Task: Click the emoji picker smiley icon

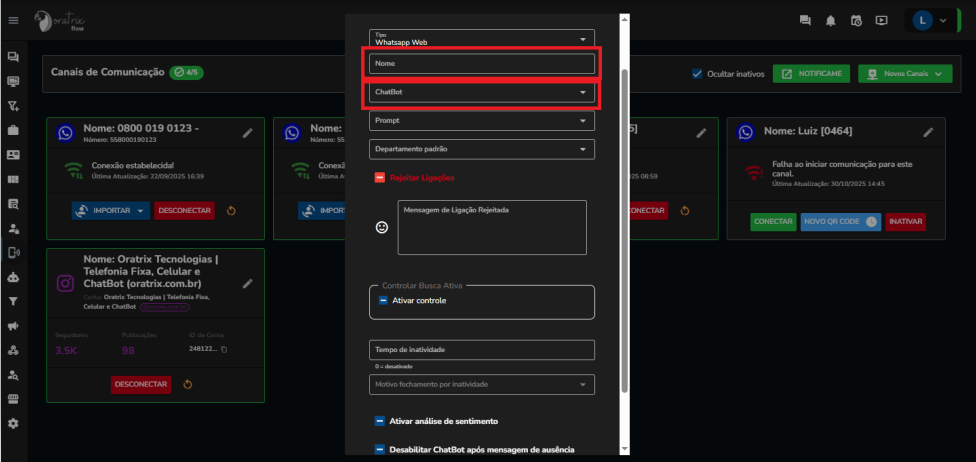Action: (x=381, y=228)
